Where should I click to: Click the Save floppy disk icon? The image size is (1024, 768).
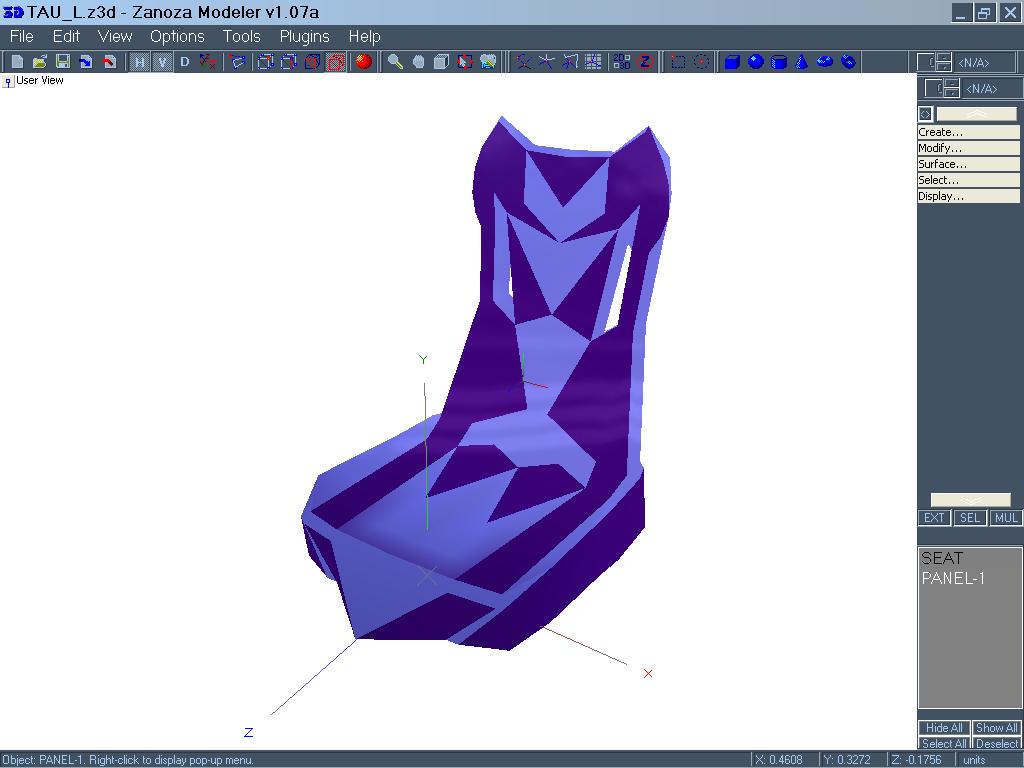[x=62, y=62]
